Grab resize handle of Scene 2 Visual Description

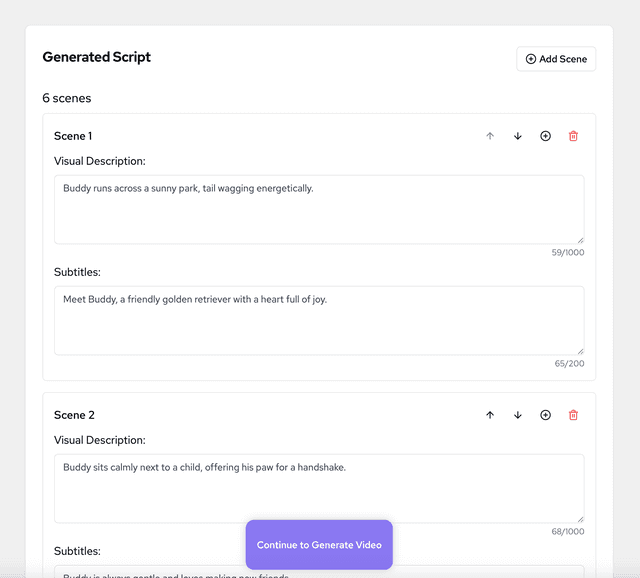click(x=580, y=519)
